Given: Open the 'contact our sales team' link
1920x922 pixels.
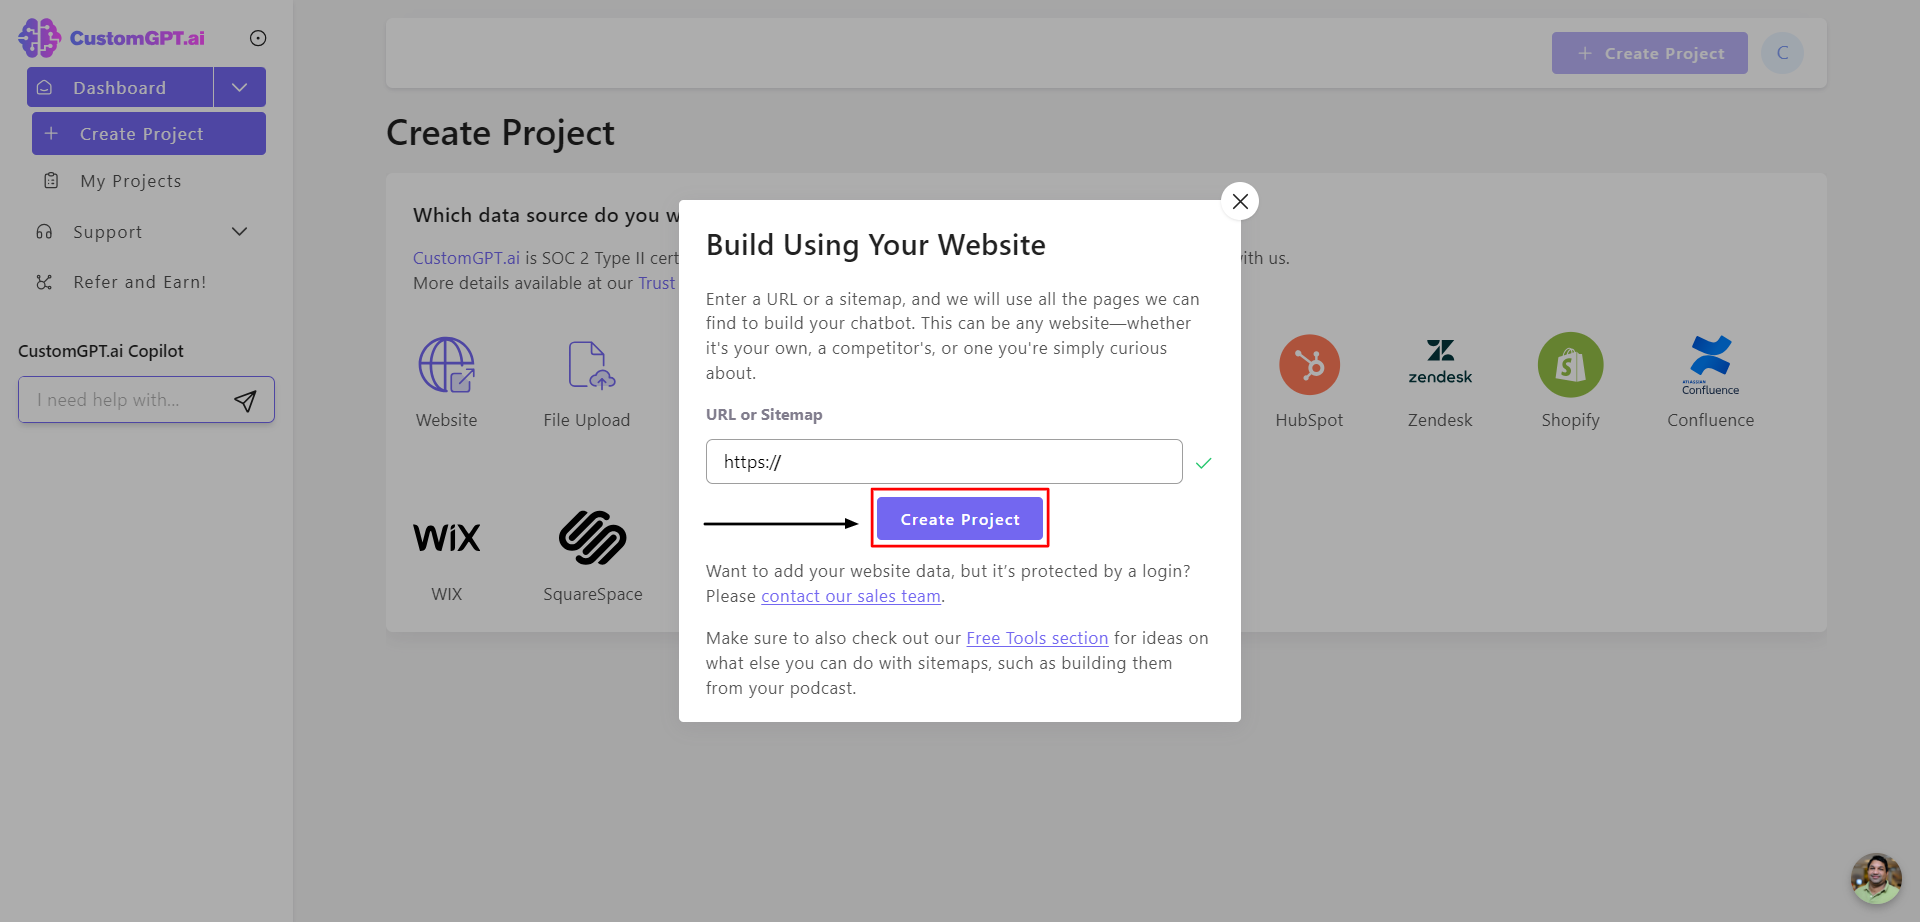Looking at the screenshot, I should 851,596.
